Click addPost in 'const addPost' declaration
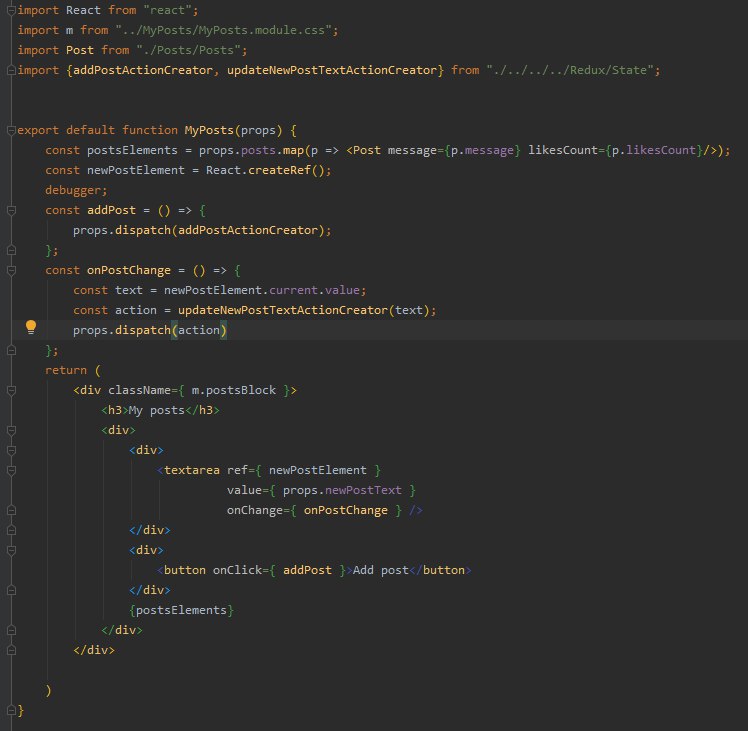The height and width of the screenshot is (731, 748). coord(111,210)
